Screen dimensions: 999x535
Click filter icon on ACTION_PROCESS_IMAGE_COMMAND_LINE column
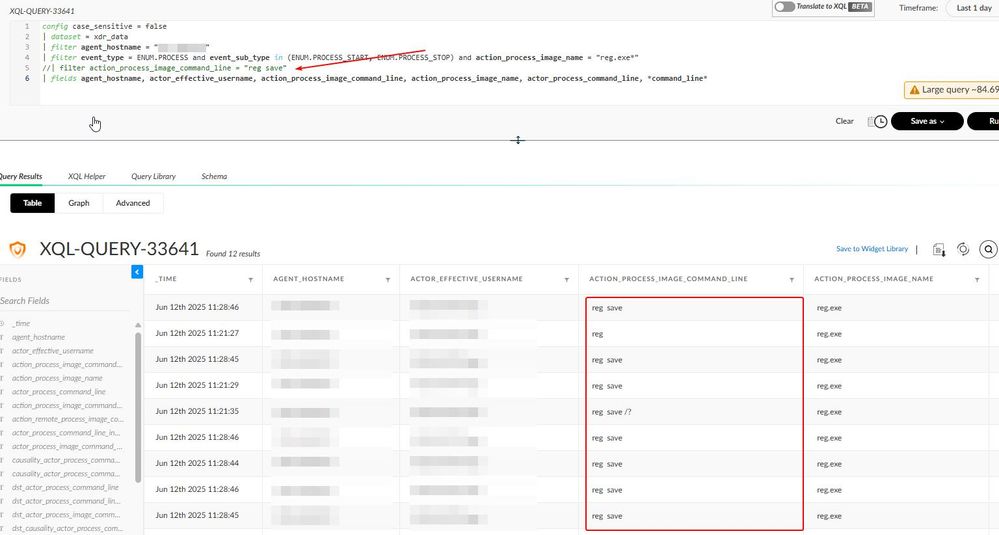(791, 280)
